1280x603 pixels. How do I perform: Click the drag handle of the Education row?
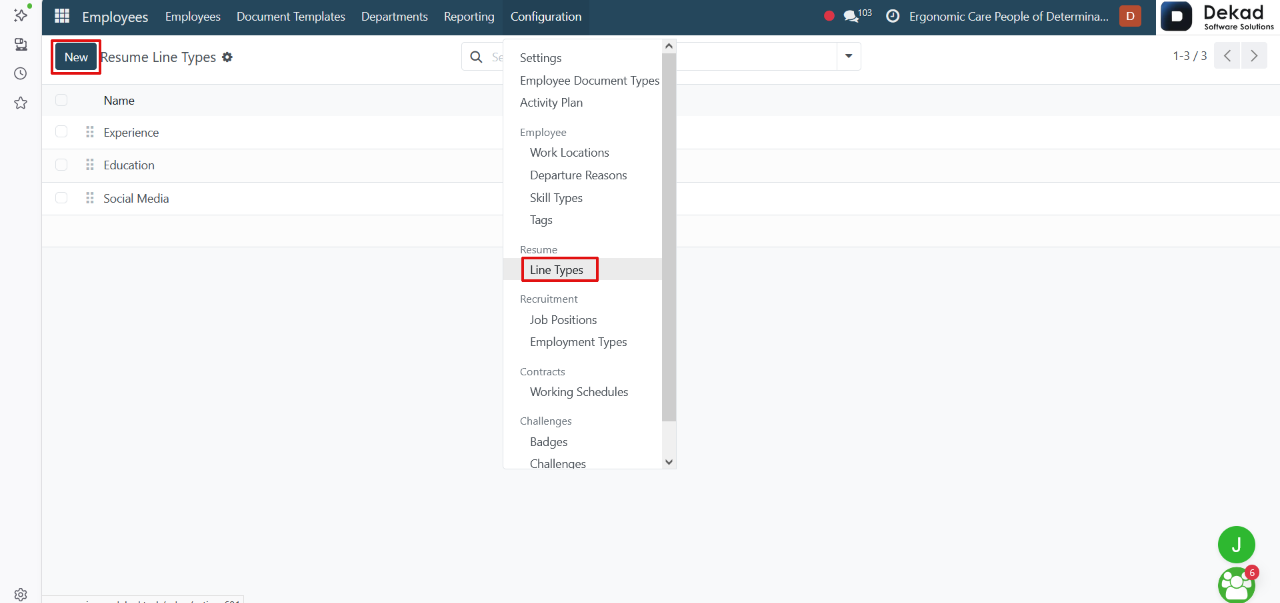[90, 165]
